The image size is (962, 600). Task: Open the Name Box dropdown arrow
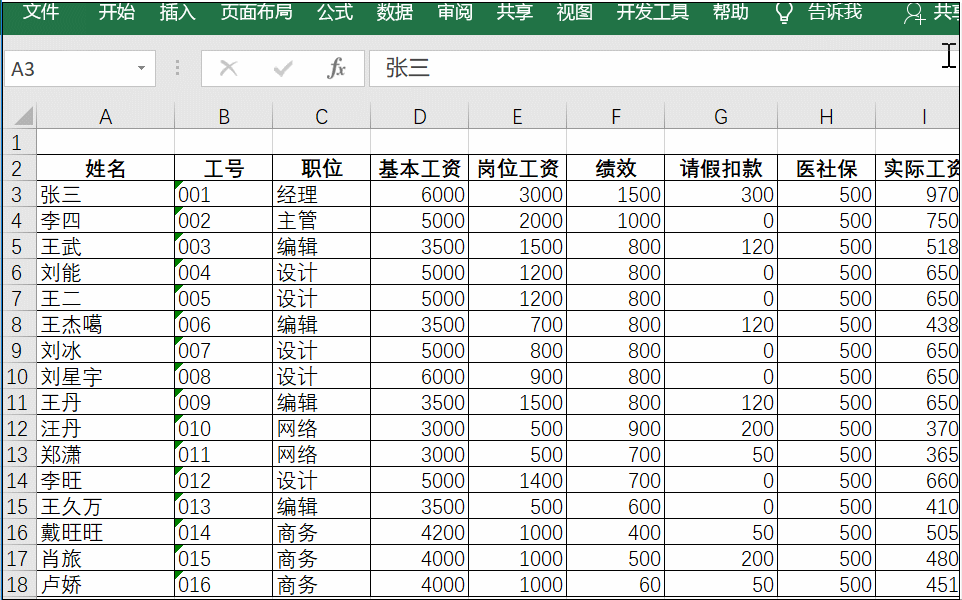[x=139, y=69]
